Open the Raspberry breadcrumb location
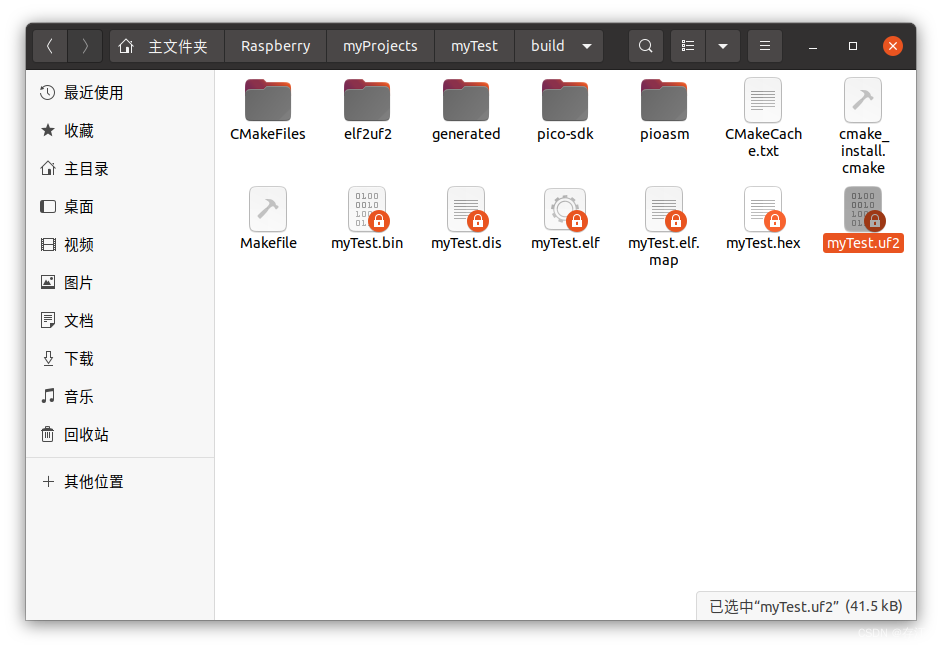 click(x=275, y=45)
